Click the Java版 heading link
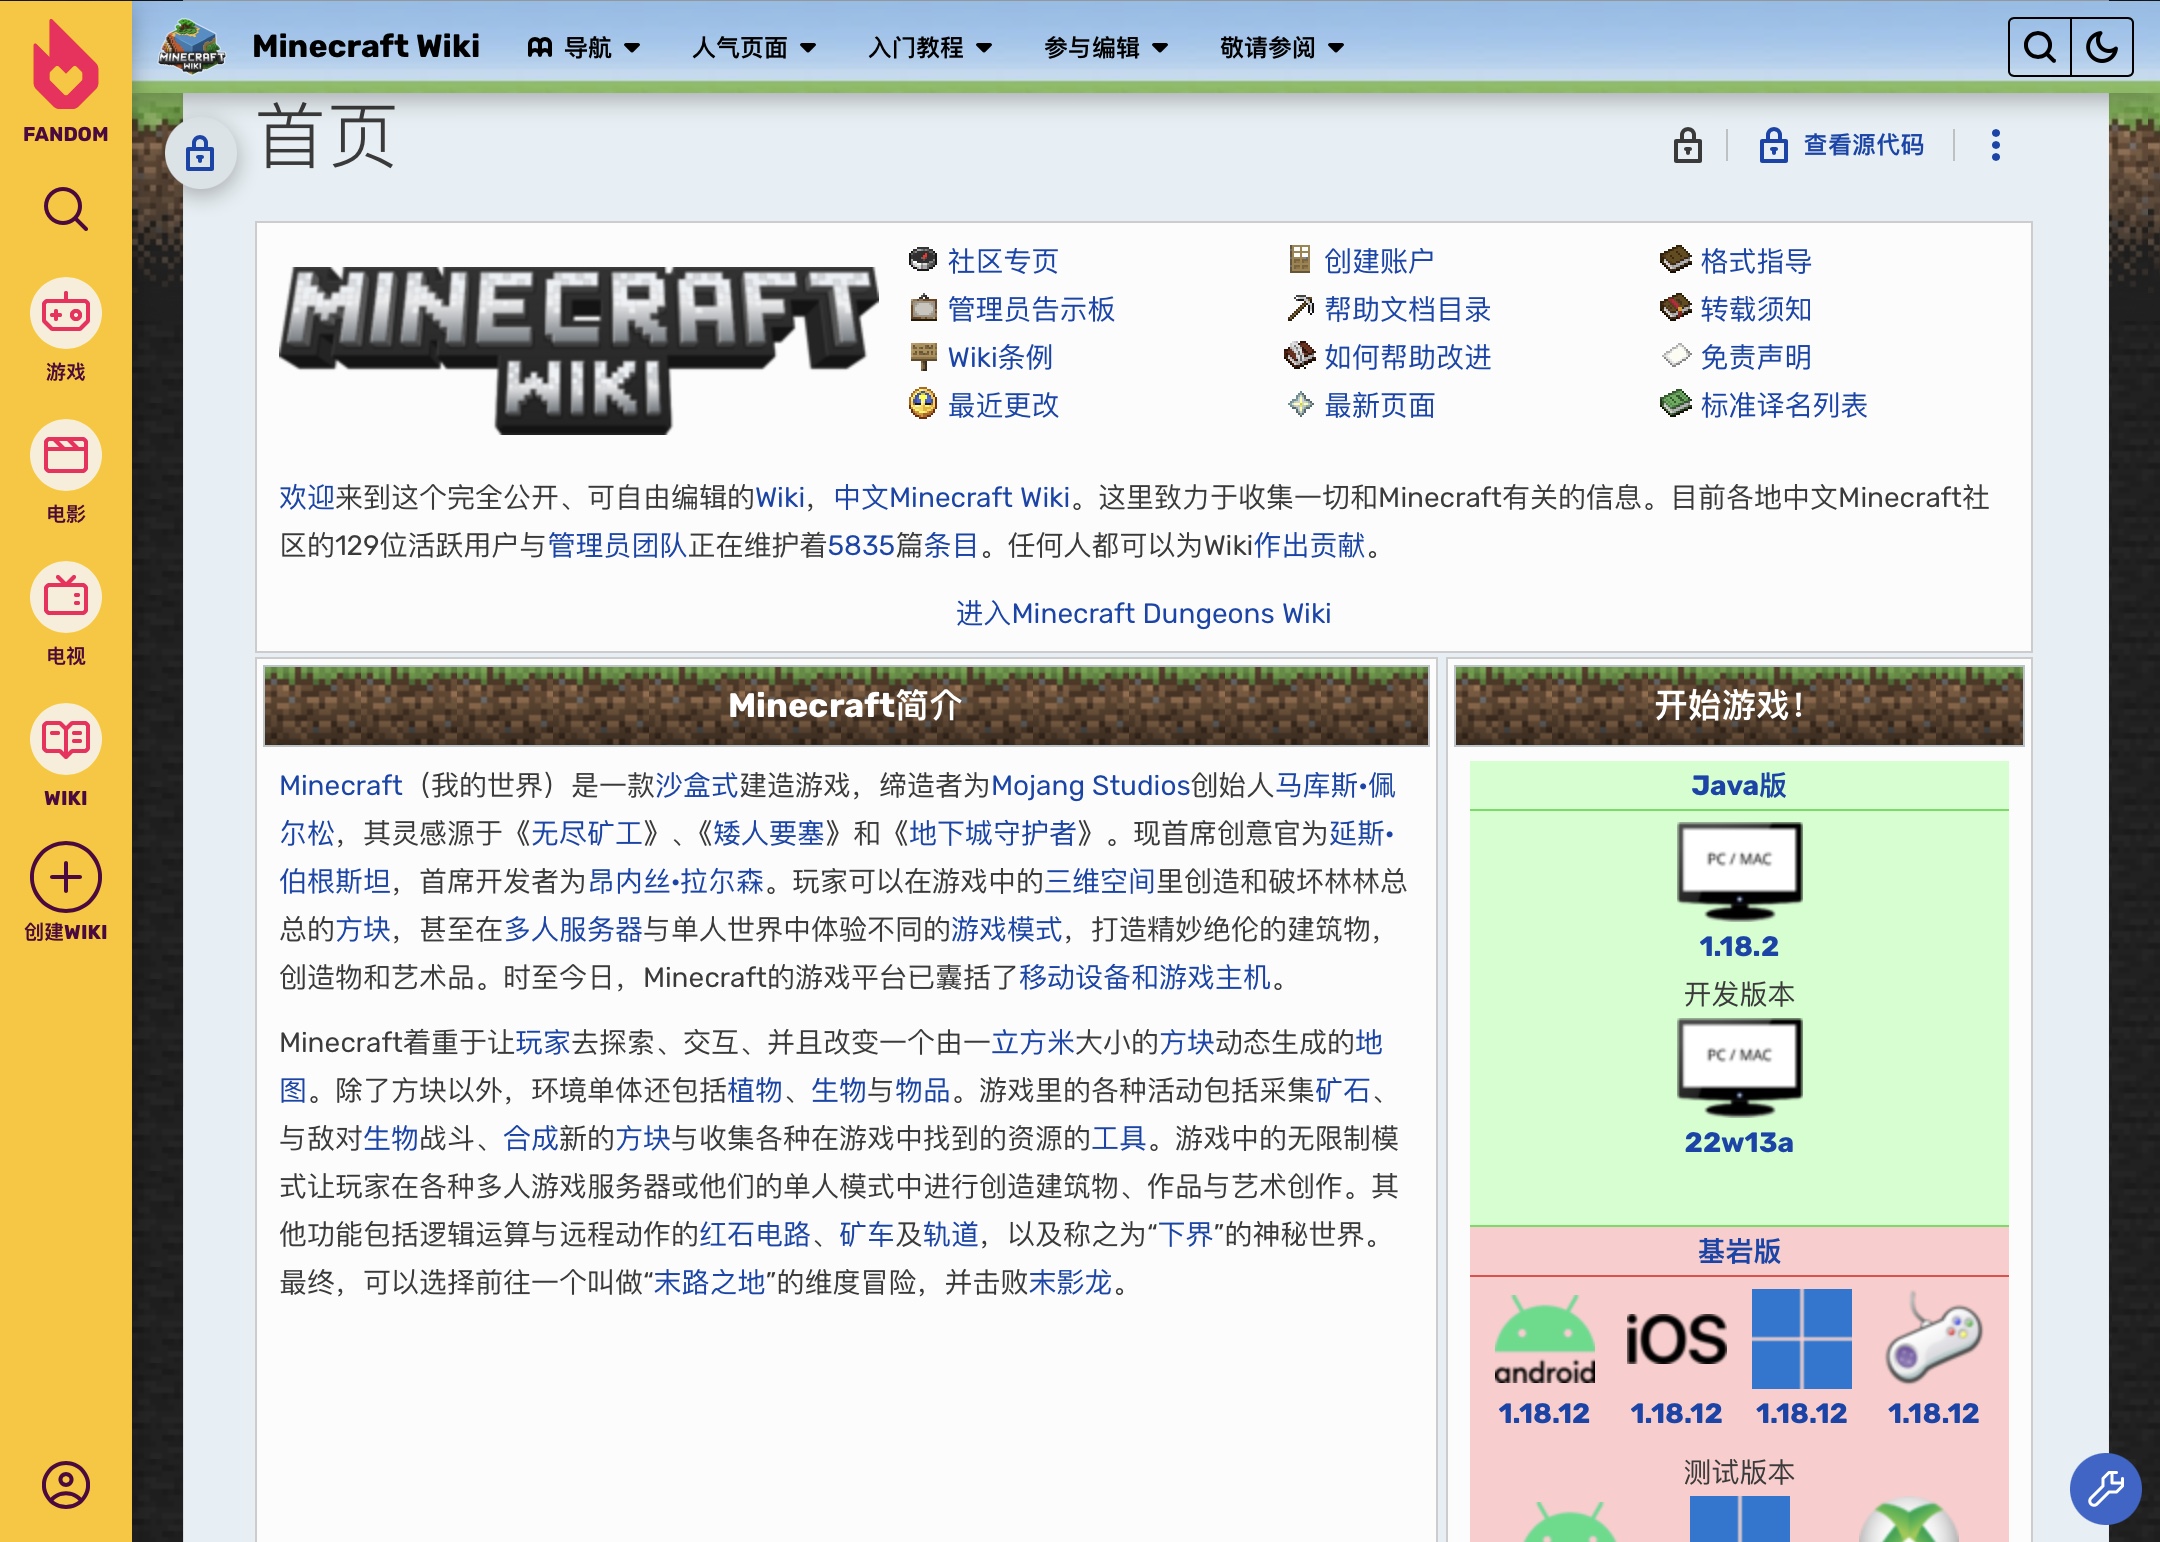 [1739, 785]
